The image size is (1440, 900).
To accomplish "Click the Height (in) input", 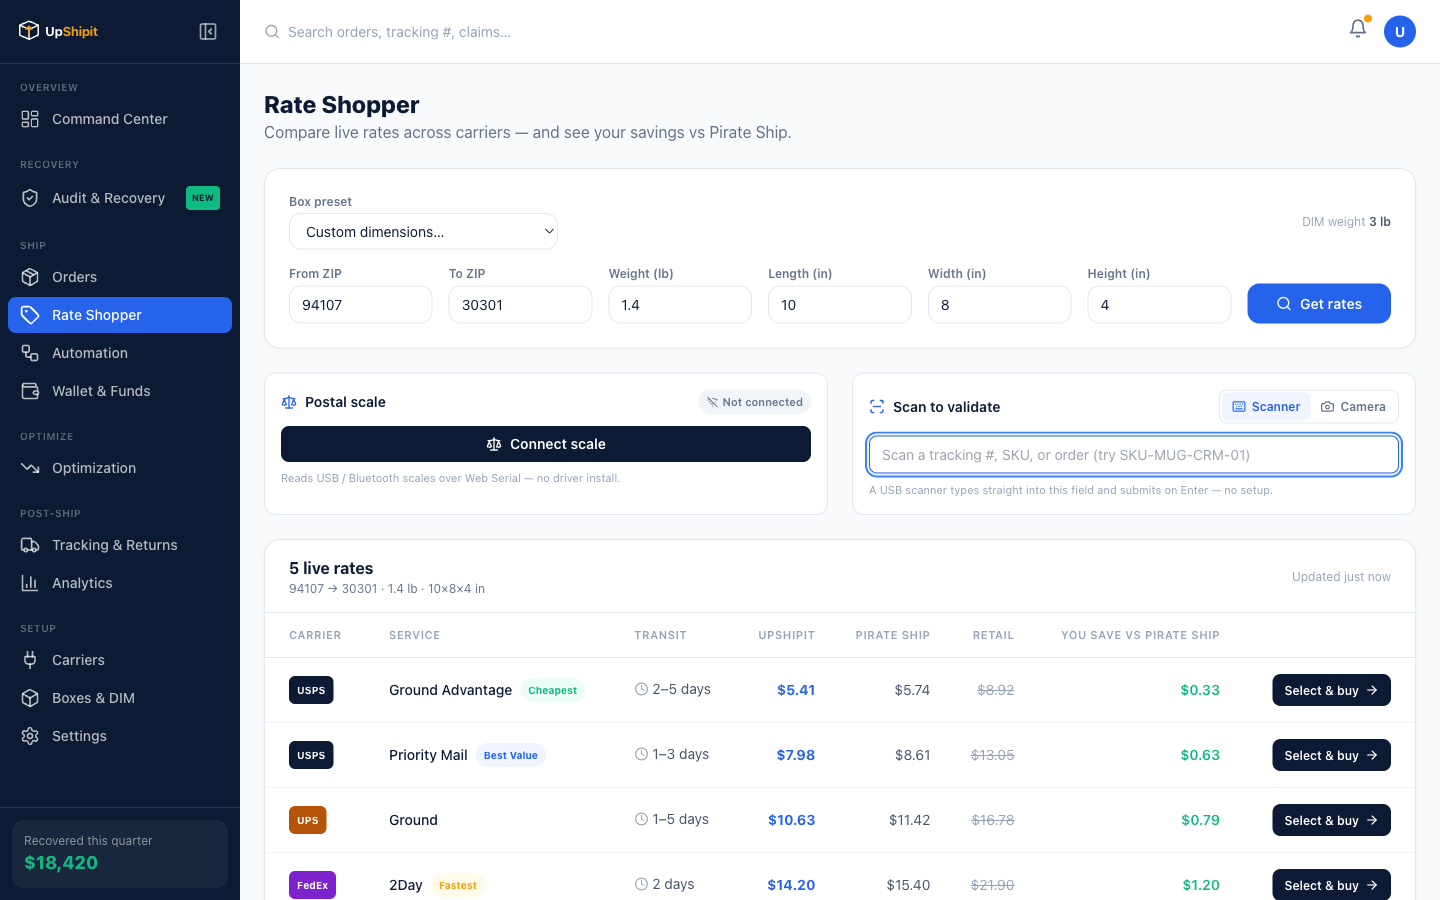I will [1159, 305].
